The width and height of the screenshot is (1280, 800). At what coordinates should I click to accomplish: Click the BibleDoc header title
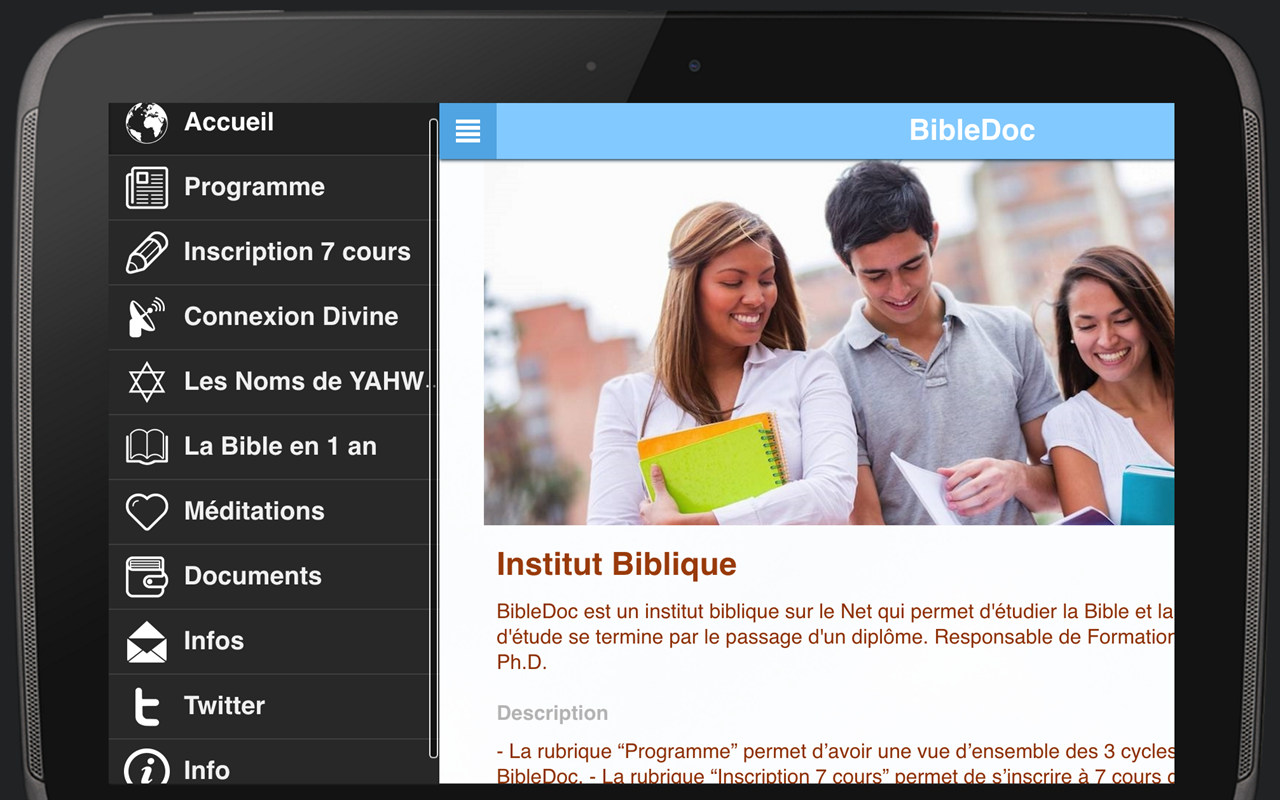(971, 130)
